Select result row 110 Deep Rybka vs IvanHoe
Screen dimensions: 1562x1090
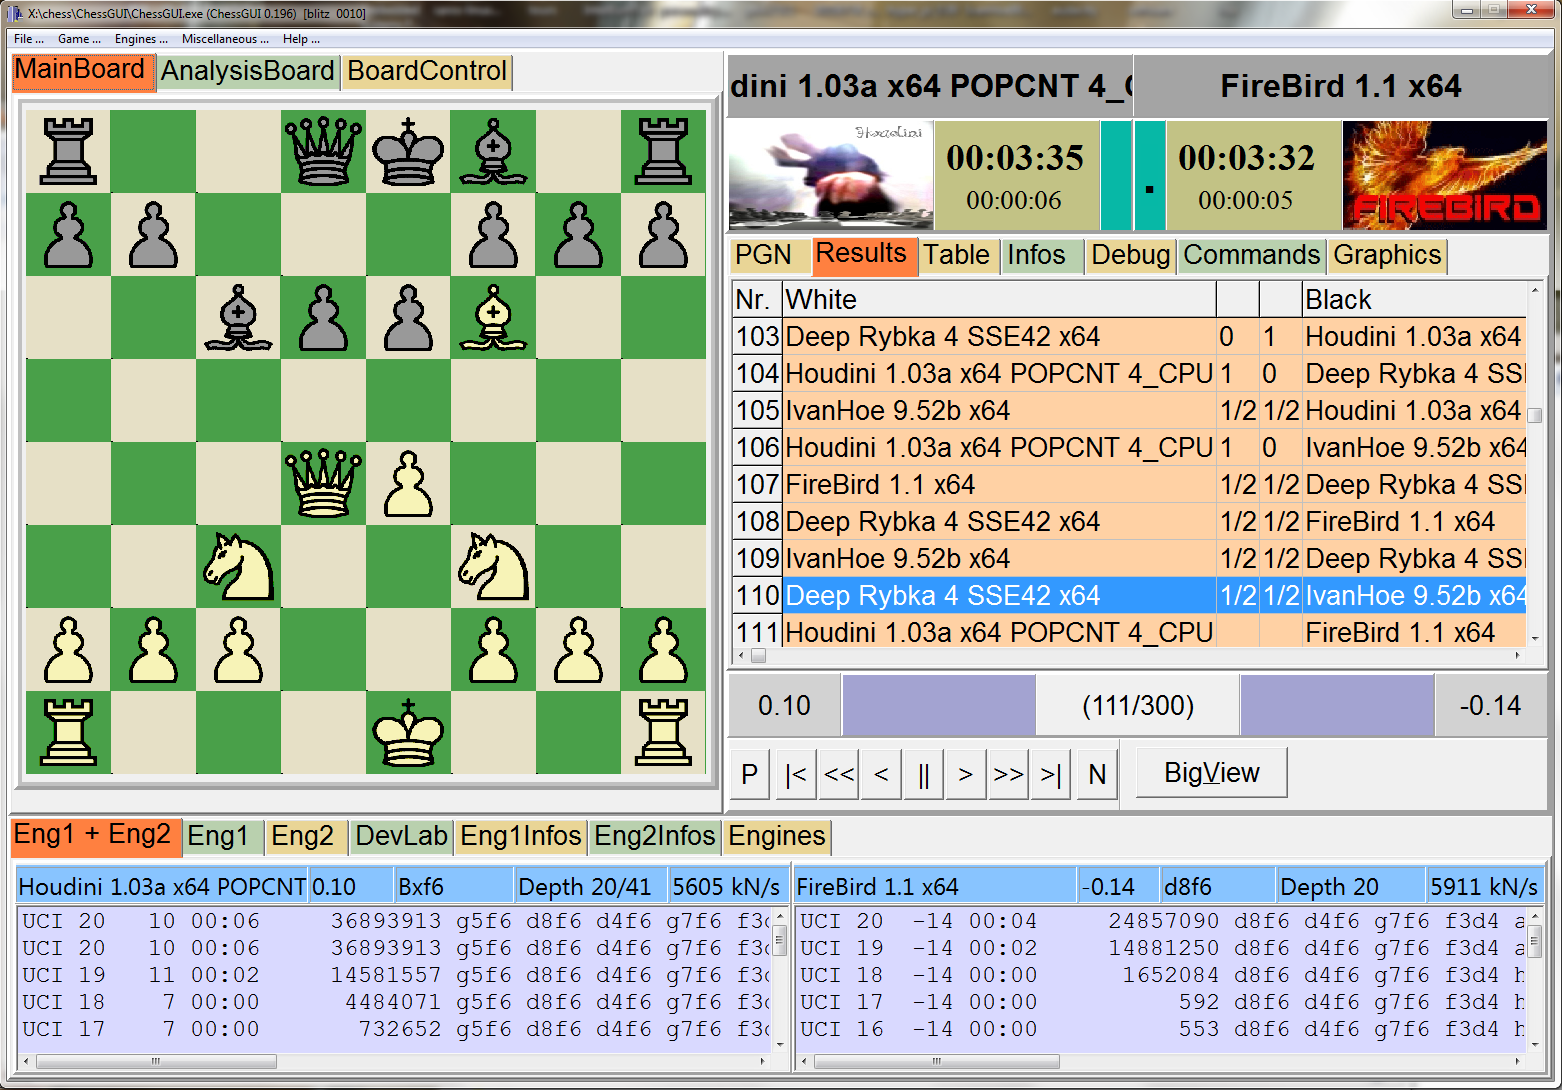[1130, 596]
